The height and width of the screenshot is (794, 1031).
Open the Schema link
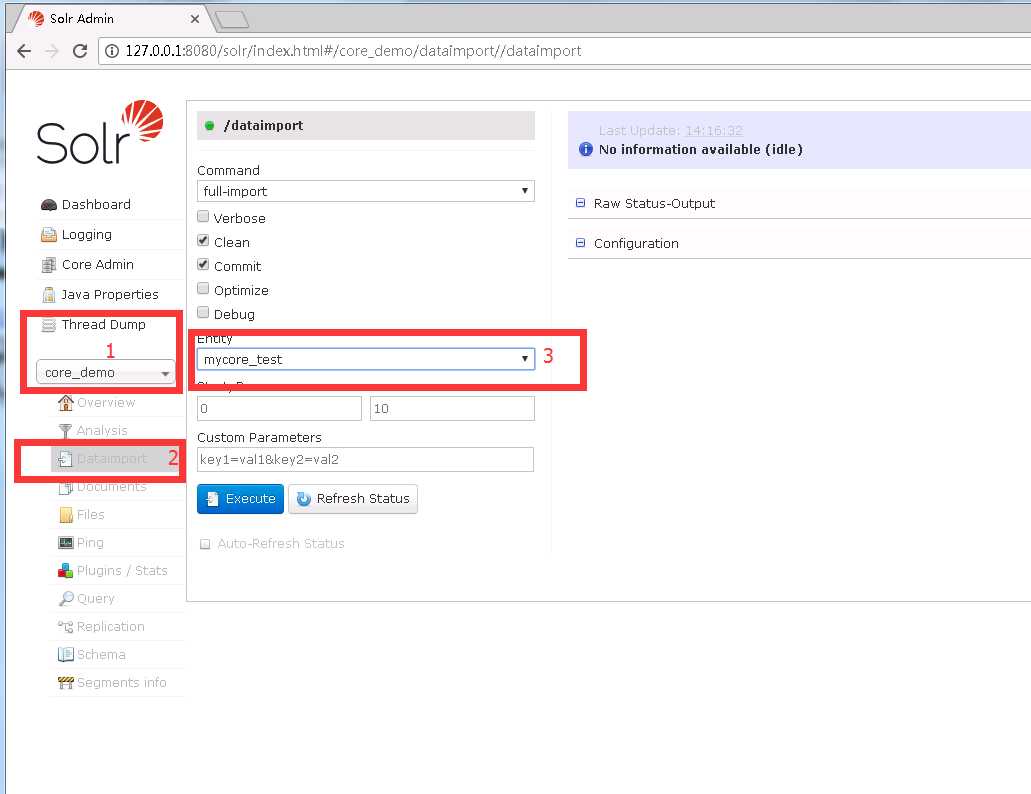(101, 655)
